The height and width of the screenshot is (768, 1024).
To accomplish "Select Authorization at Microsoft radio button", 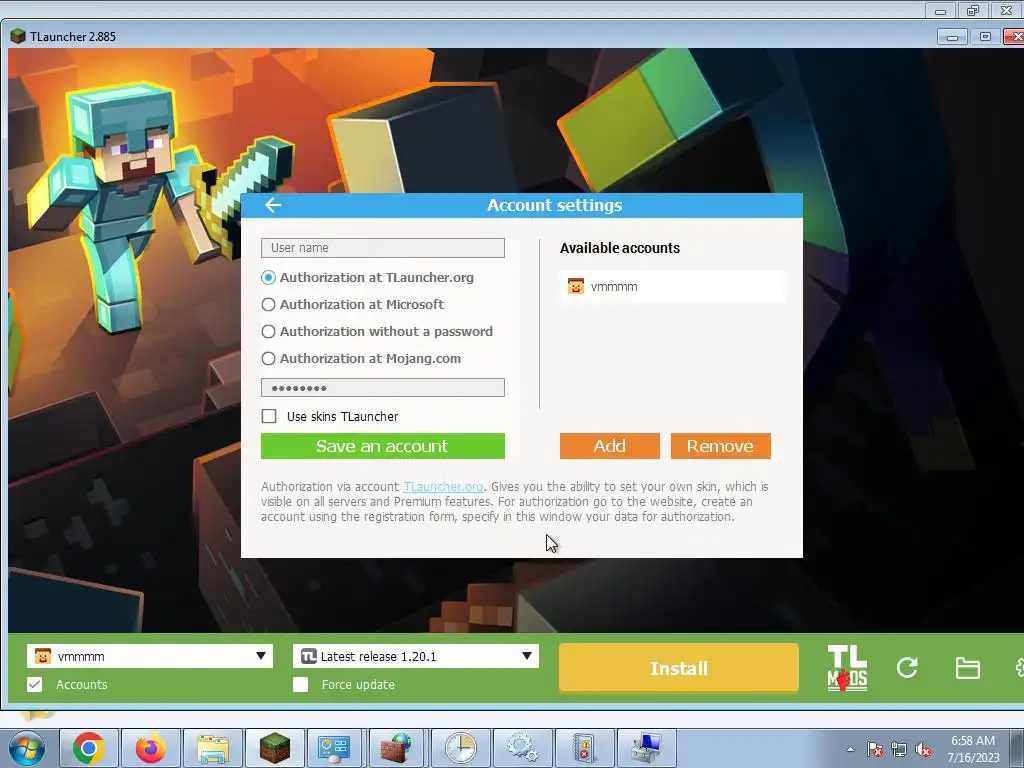I will (268, 304).
